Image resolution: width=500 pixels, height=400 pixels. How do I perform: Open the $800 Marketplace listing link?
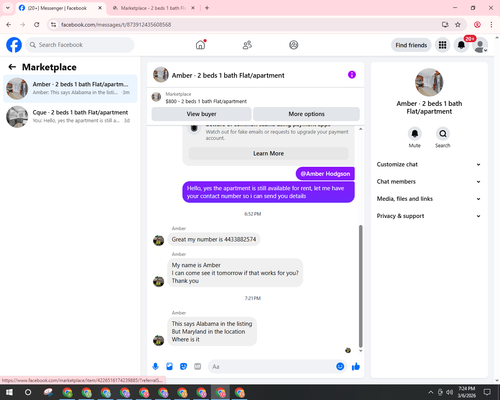[x=206, y=101]
